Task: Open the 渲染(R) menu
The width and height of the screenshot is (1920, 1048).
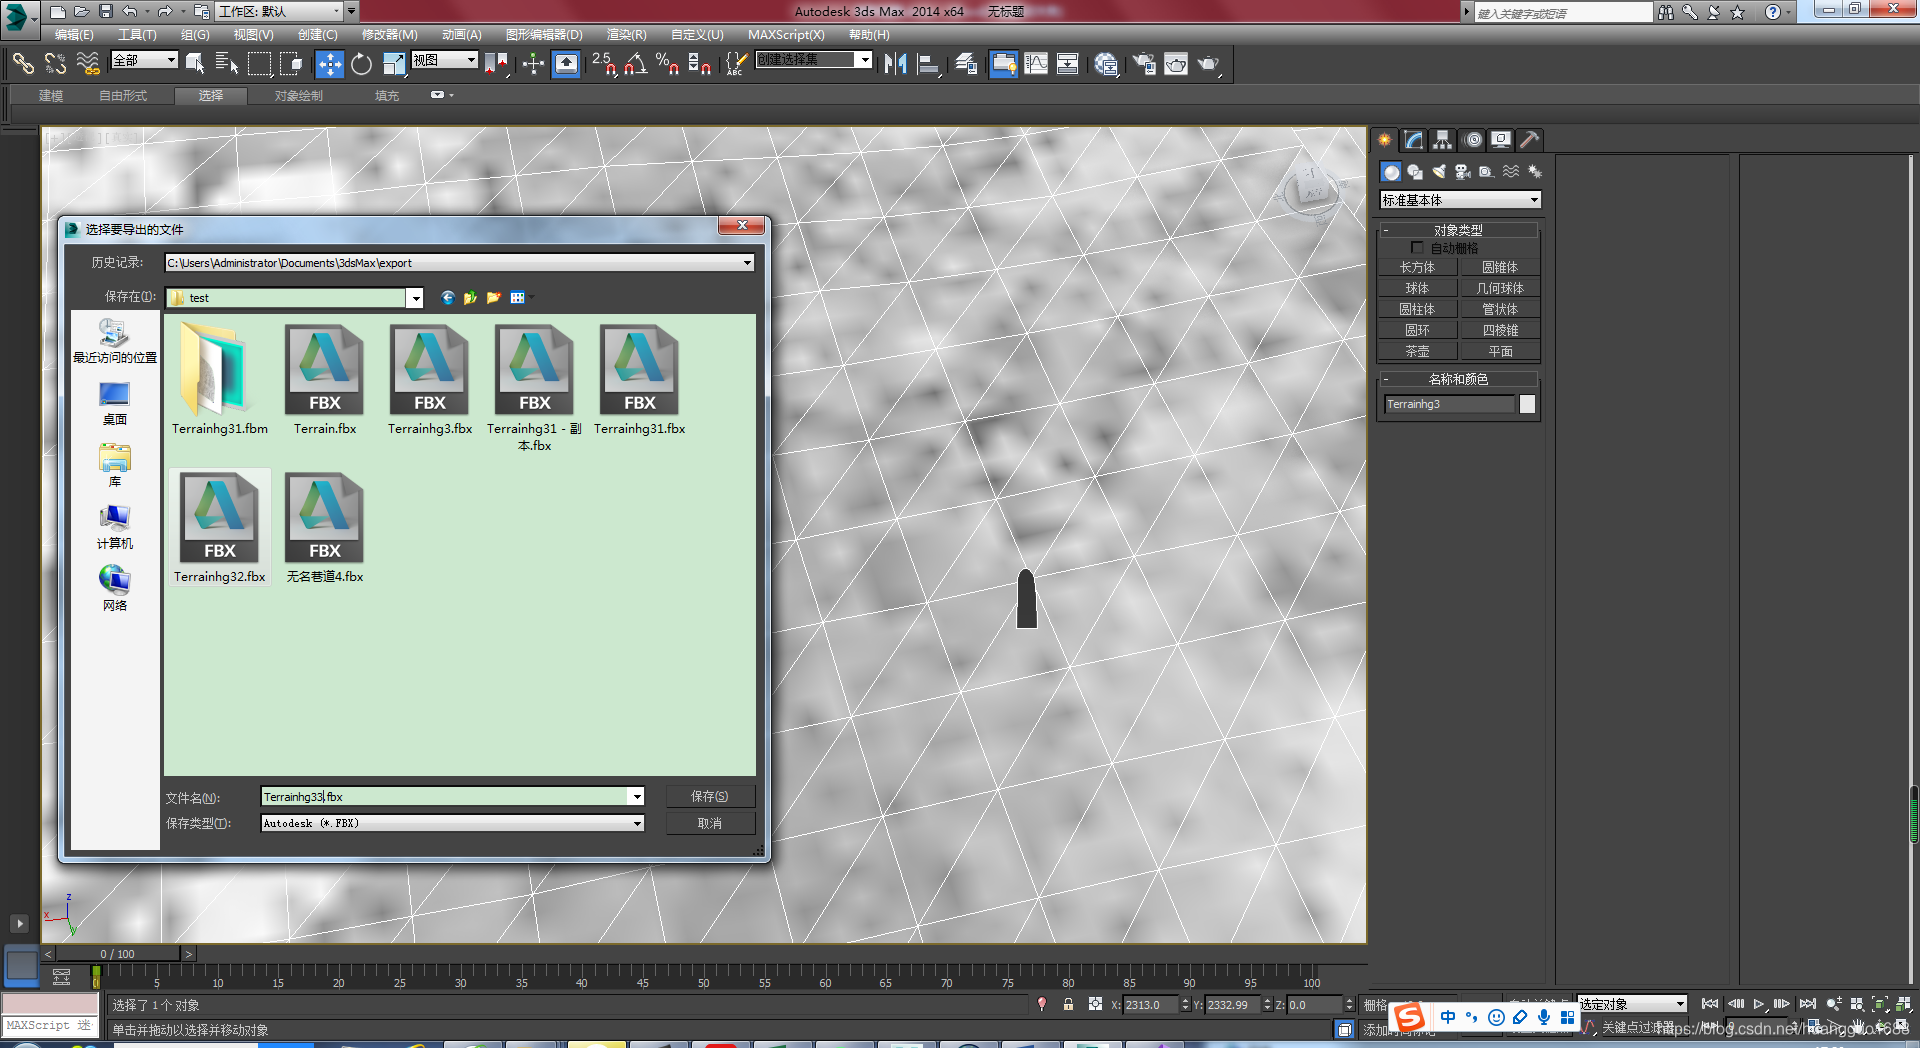Action: 626,34
